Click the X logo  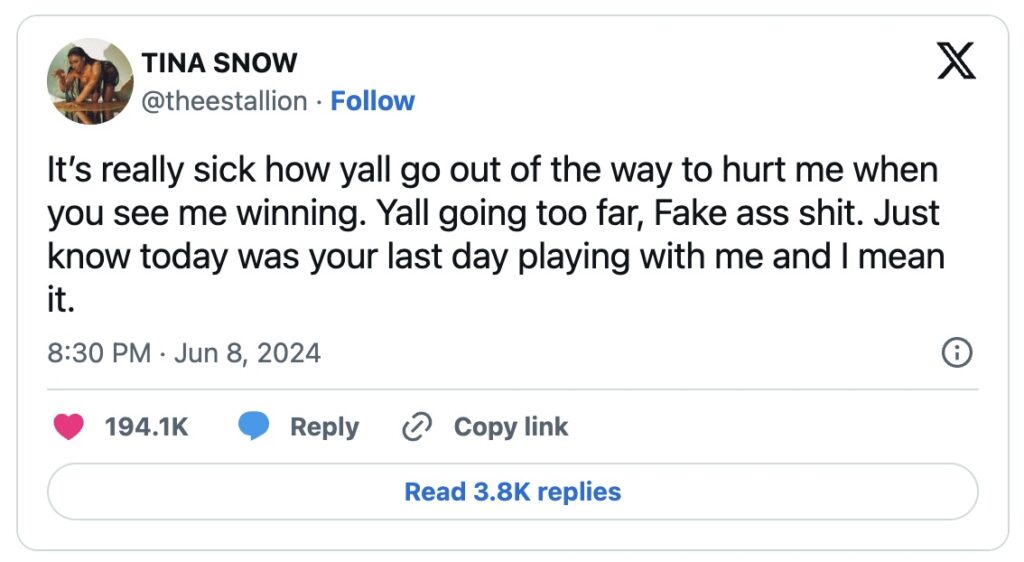(956, 63)
